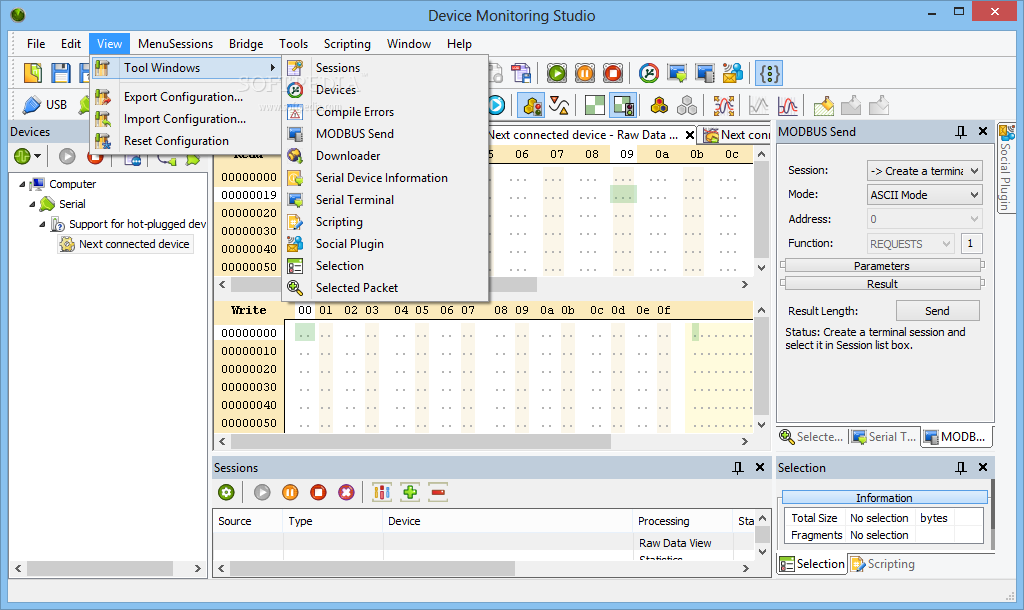Click the wave with expanding arrows icon

point(724,105)
